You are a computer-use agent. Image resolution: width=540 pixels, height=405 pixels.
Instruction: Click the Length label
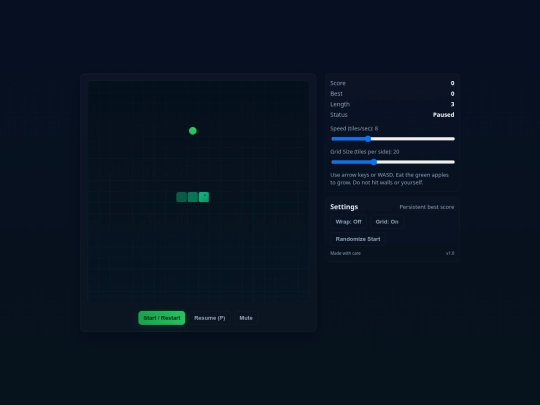[340, 104]
